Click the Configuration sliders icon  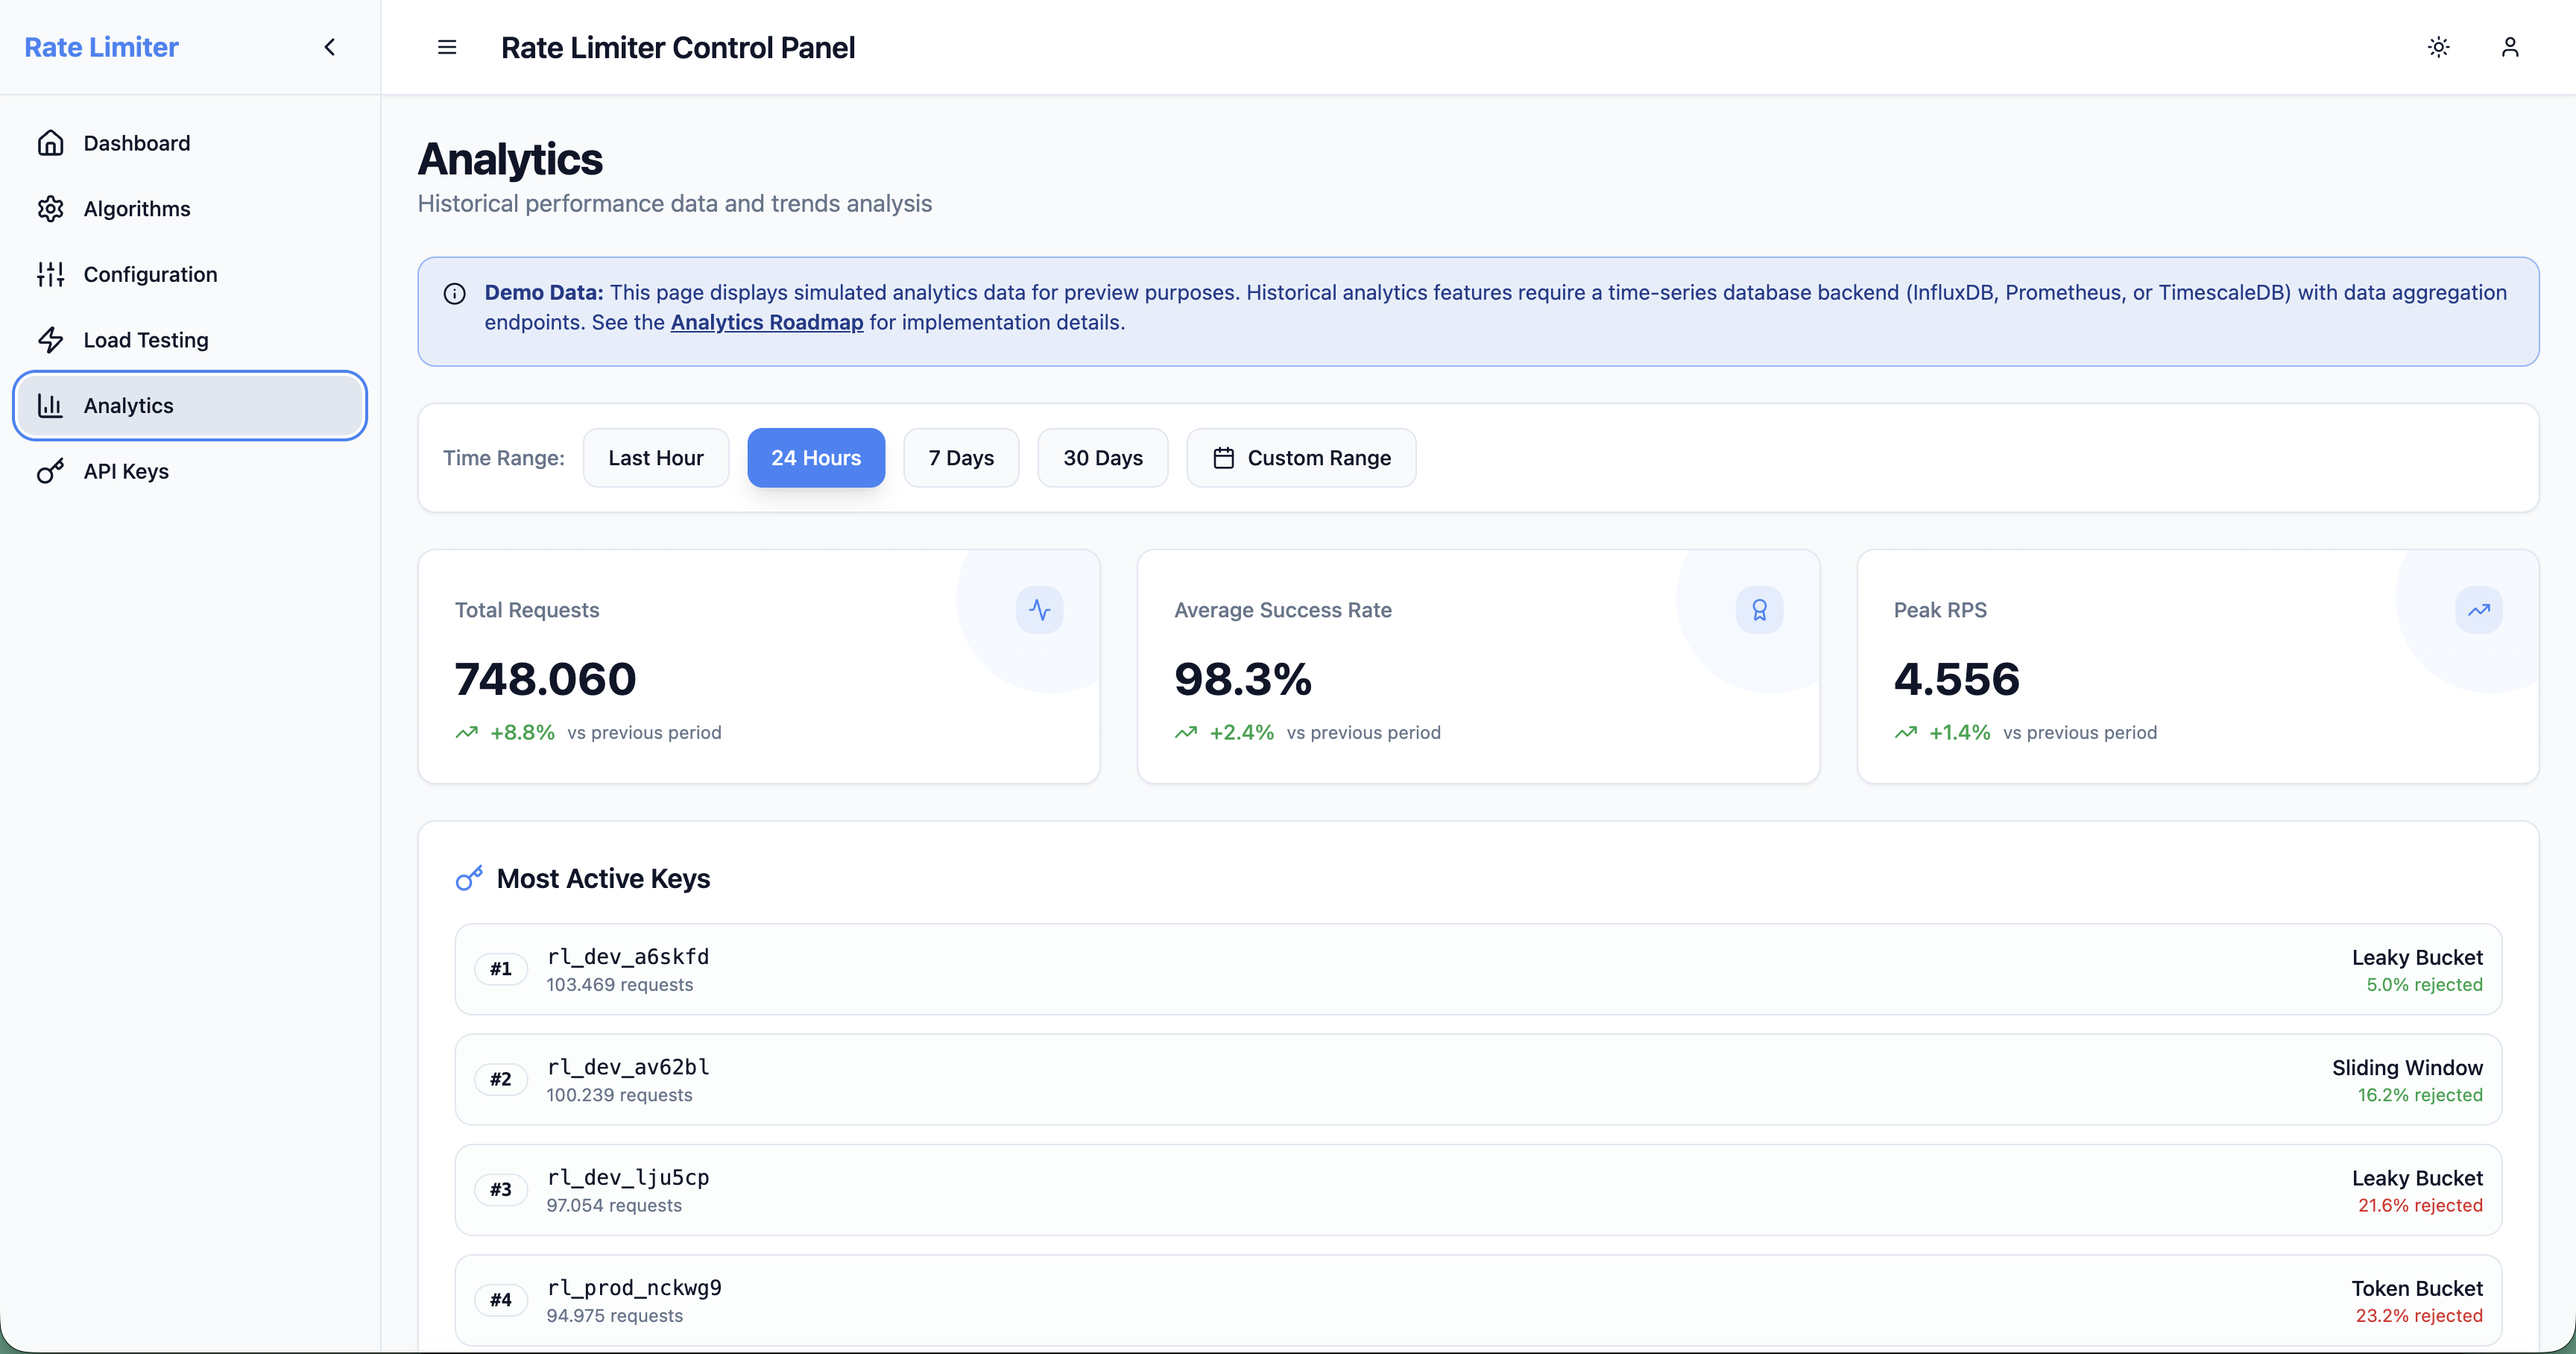coord(51,274)
